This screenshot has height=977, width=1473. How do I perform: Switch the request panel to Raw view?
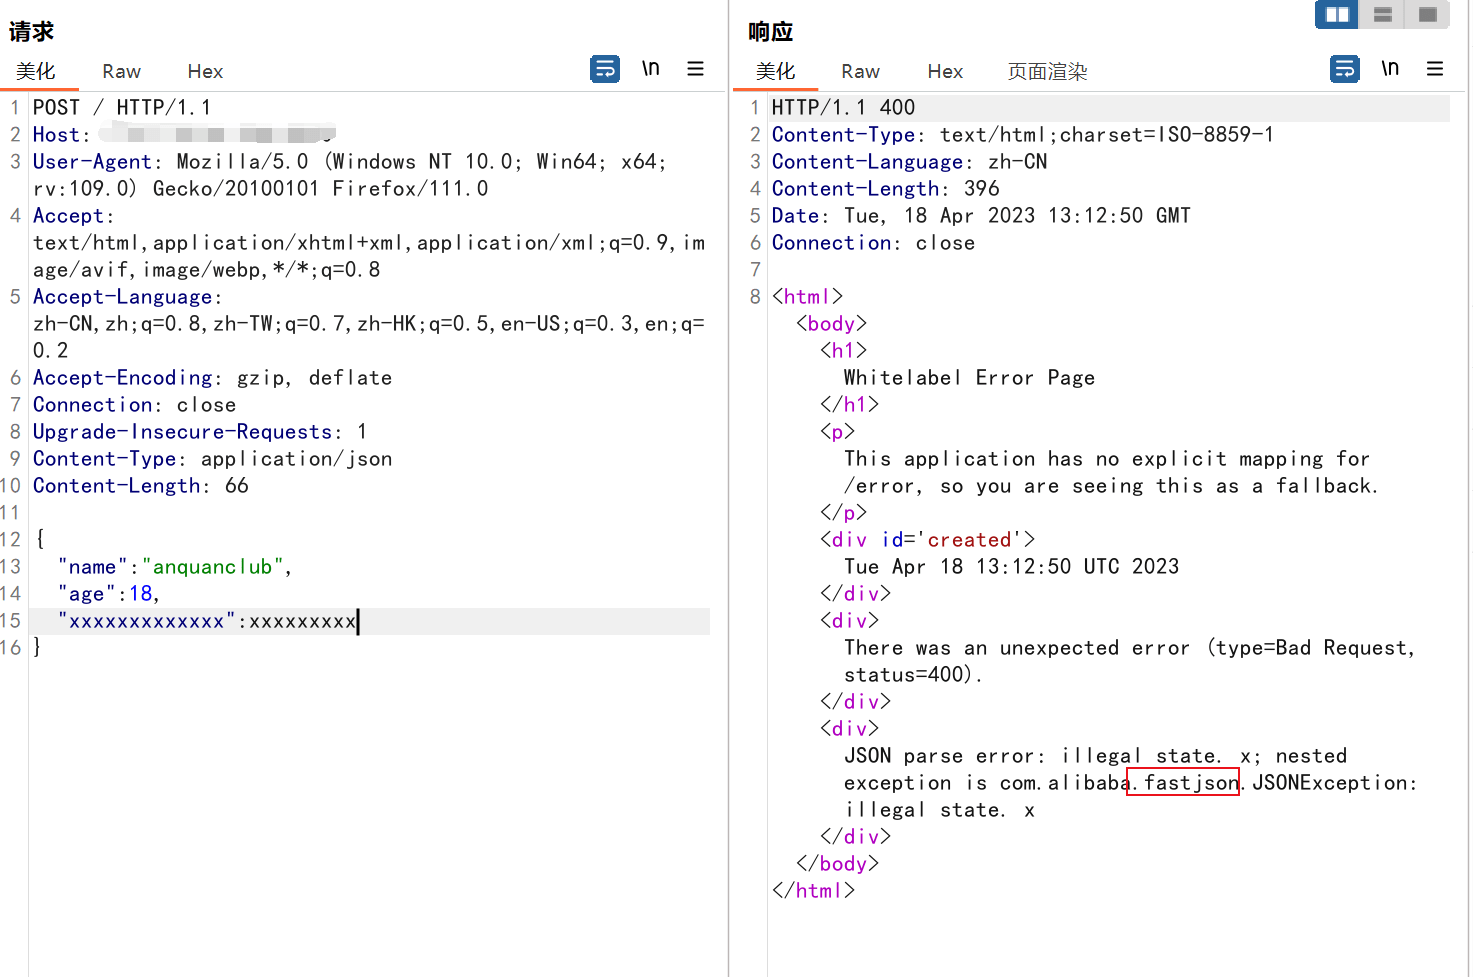(120, 71)
